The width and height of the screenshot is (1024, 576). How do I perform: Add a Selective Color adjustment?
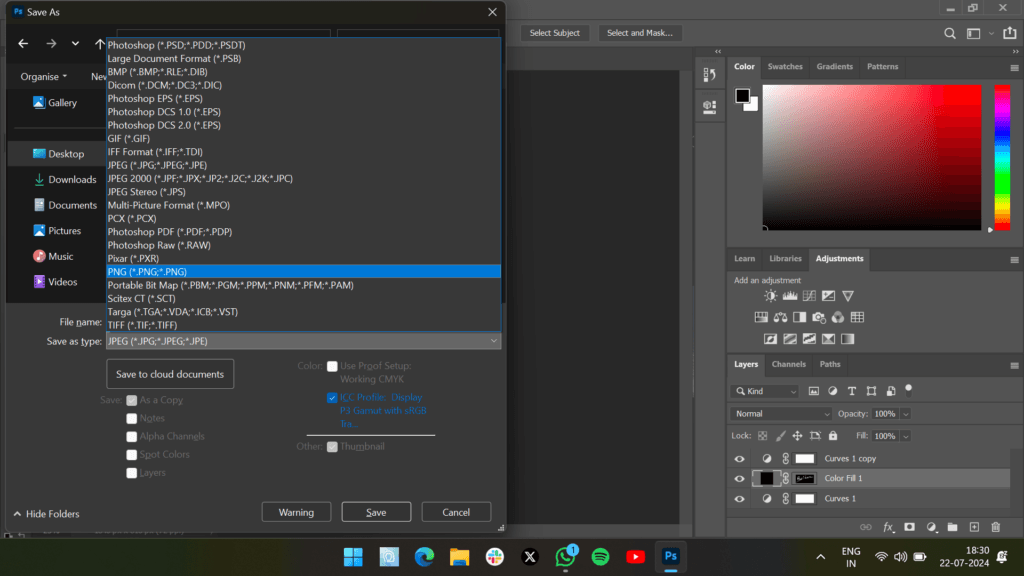pyautogui.click(x=828, y=339)
